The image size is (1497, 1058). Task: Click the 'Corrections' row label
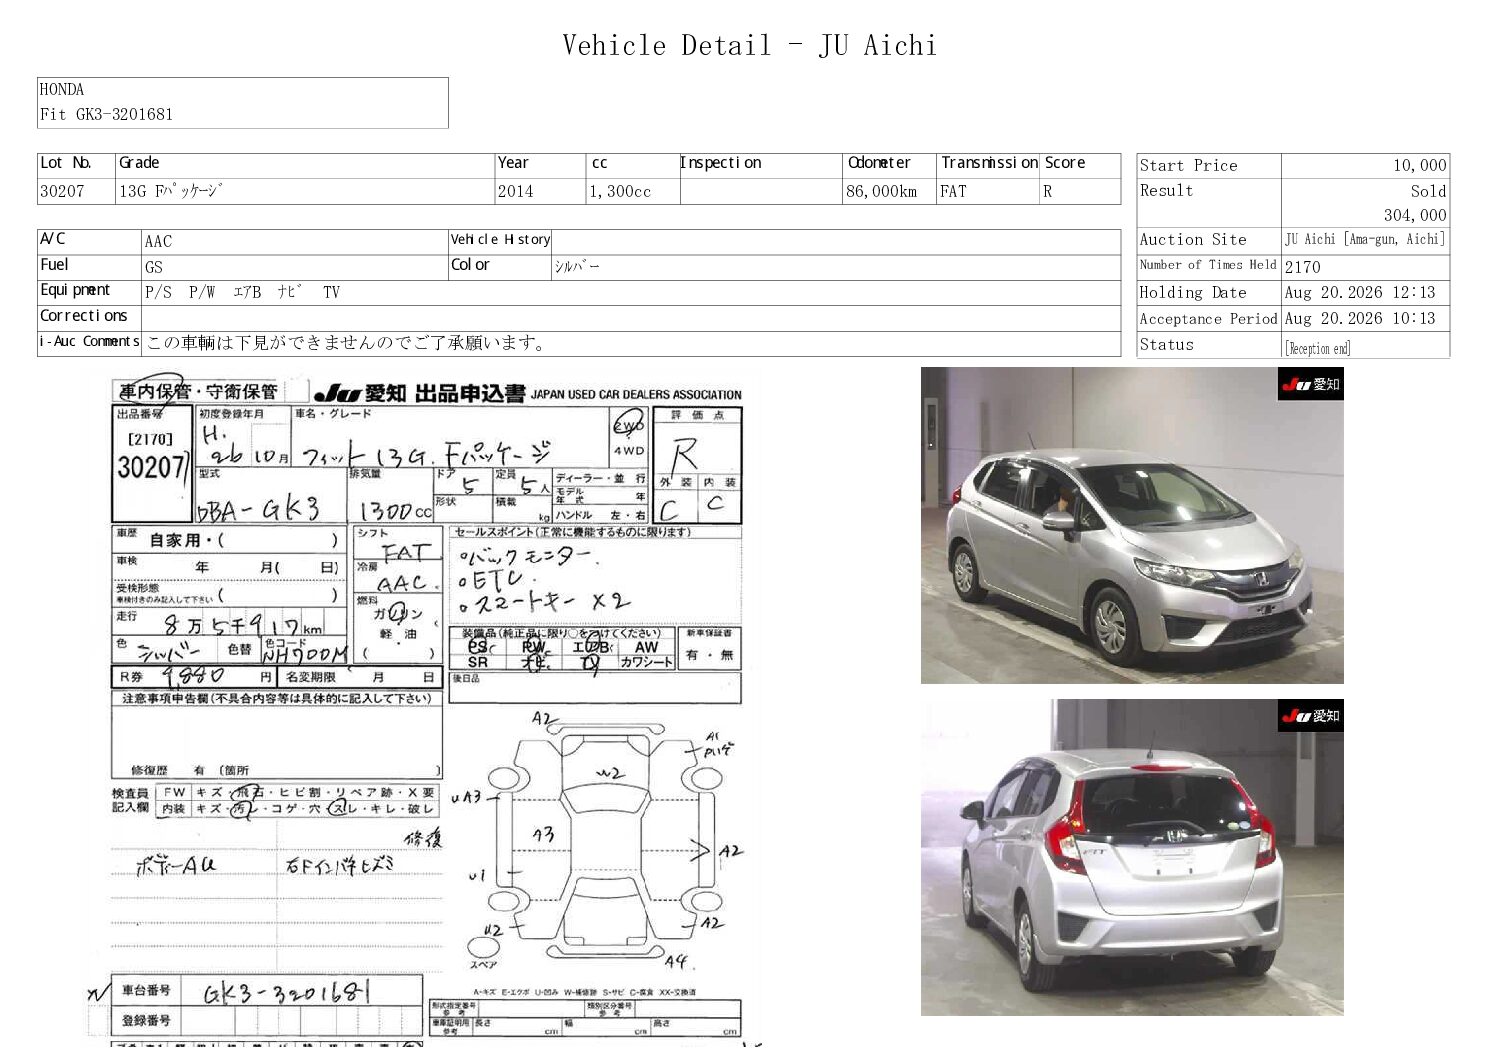pyautogui.click(x=84, y=316)
